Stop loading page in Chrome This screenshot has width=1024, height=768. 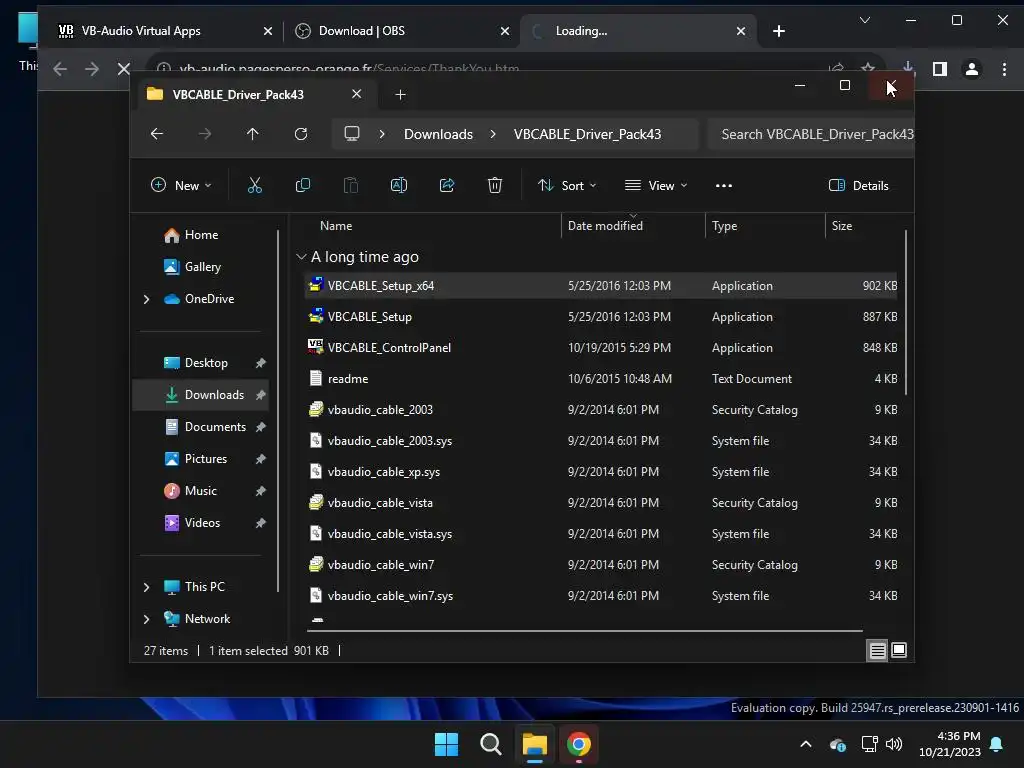point(123,69)
